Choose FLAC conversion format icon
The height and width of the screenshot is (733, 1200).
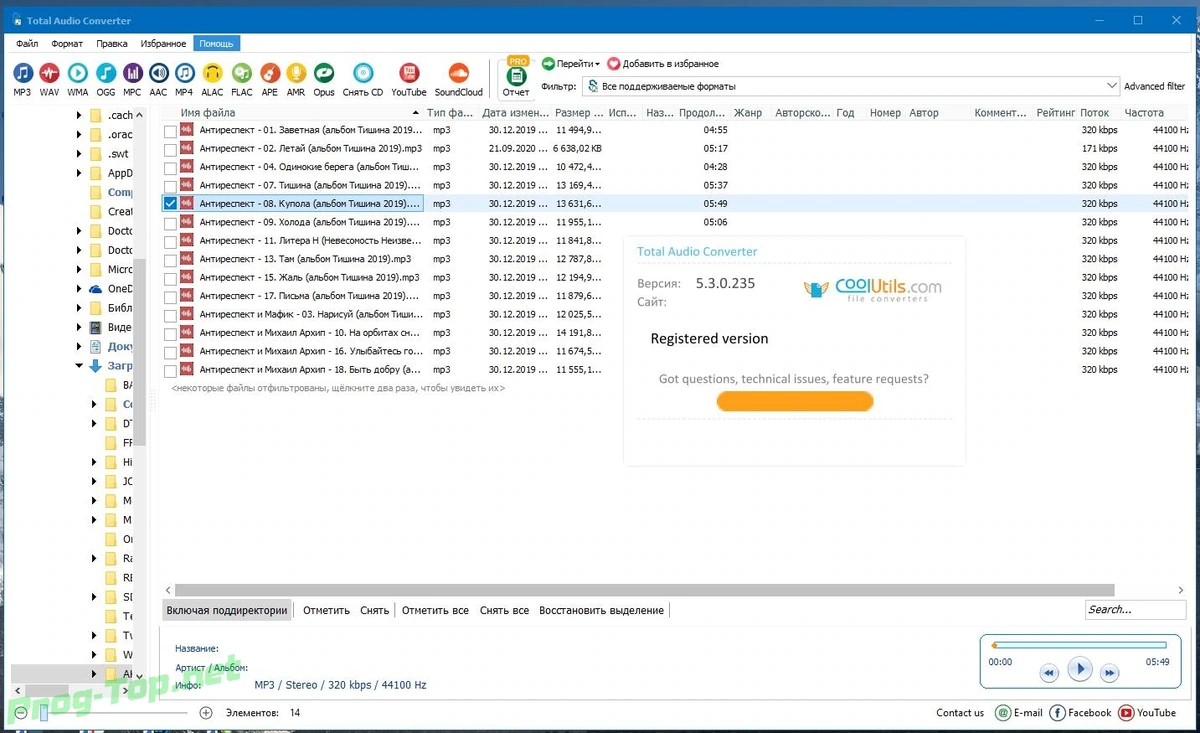click(241, 73)
